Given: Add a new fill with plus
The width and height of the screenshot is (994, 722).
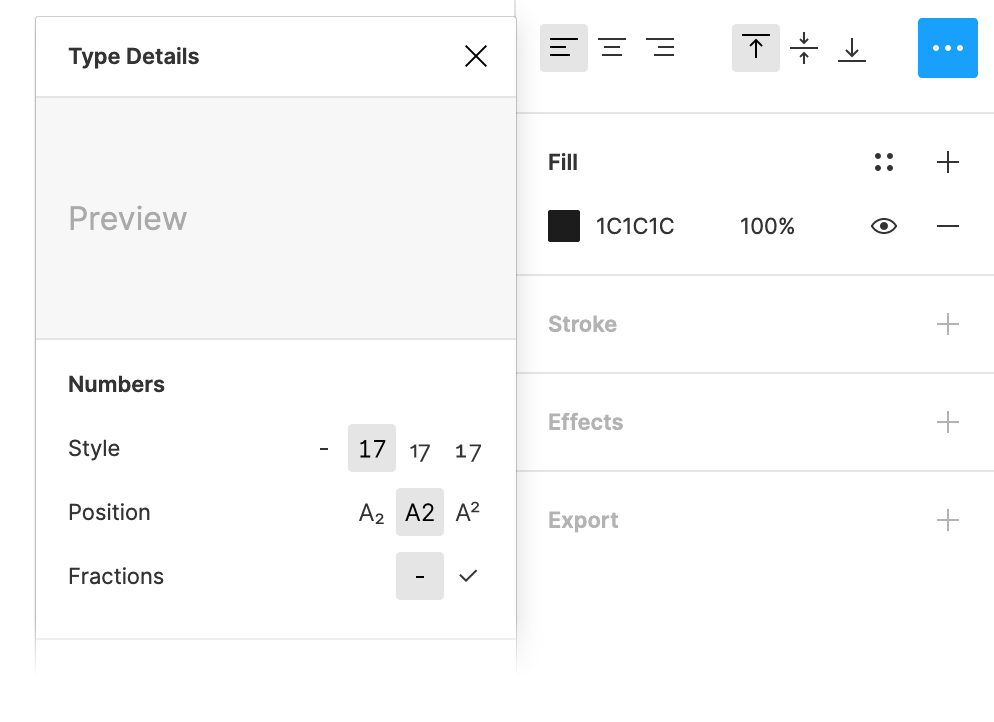Looking at the screenshot, I should 948,162.
